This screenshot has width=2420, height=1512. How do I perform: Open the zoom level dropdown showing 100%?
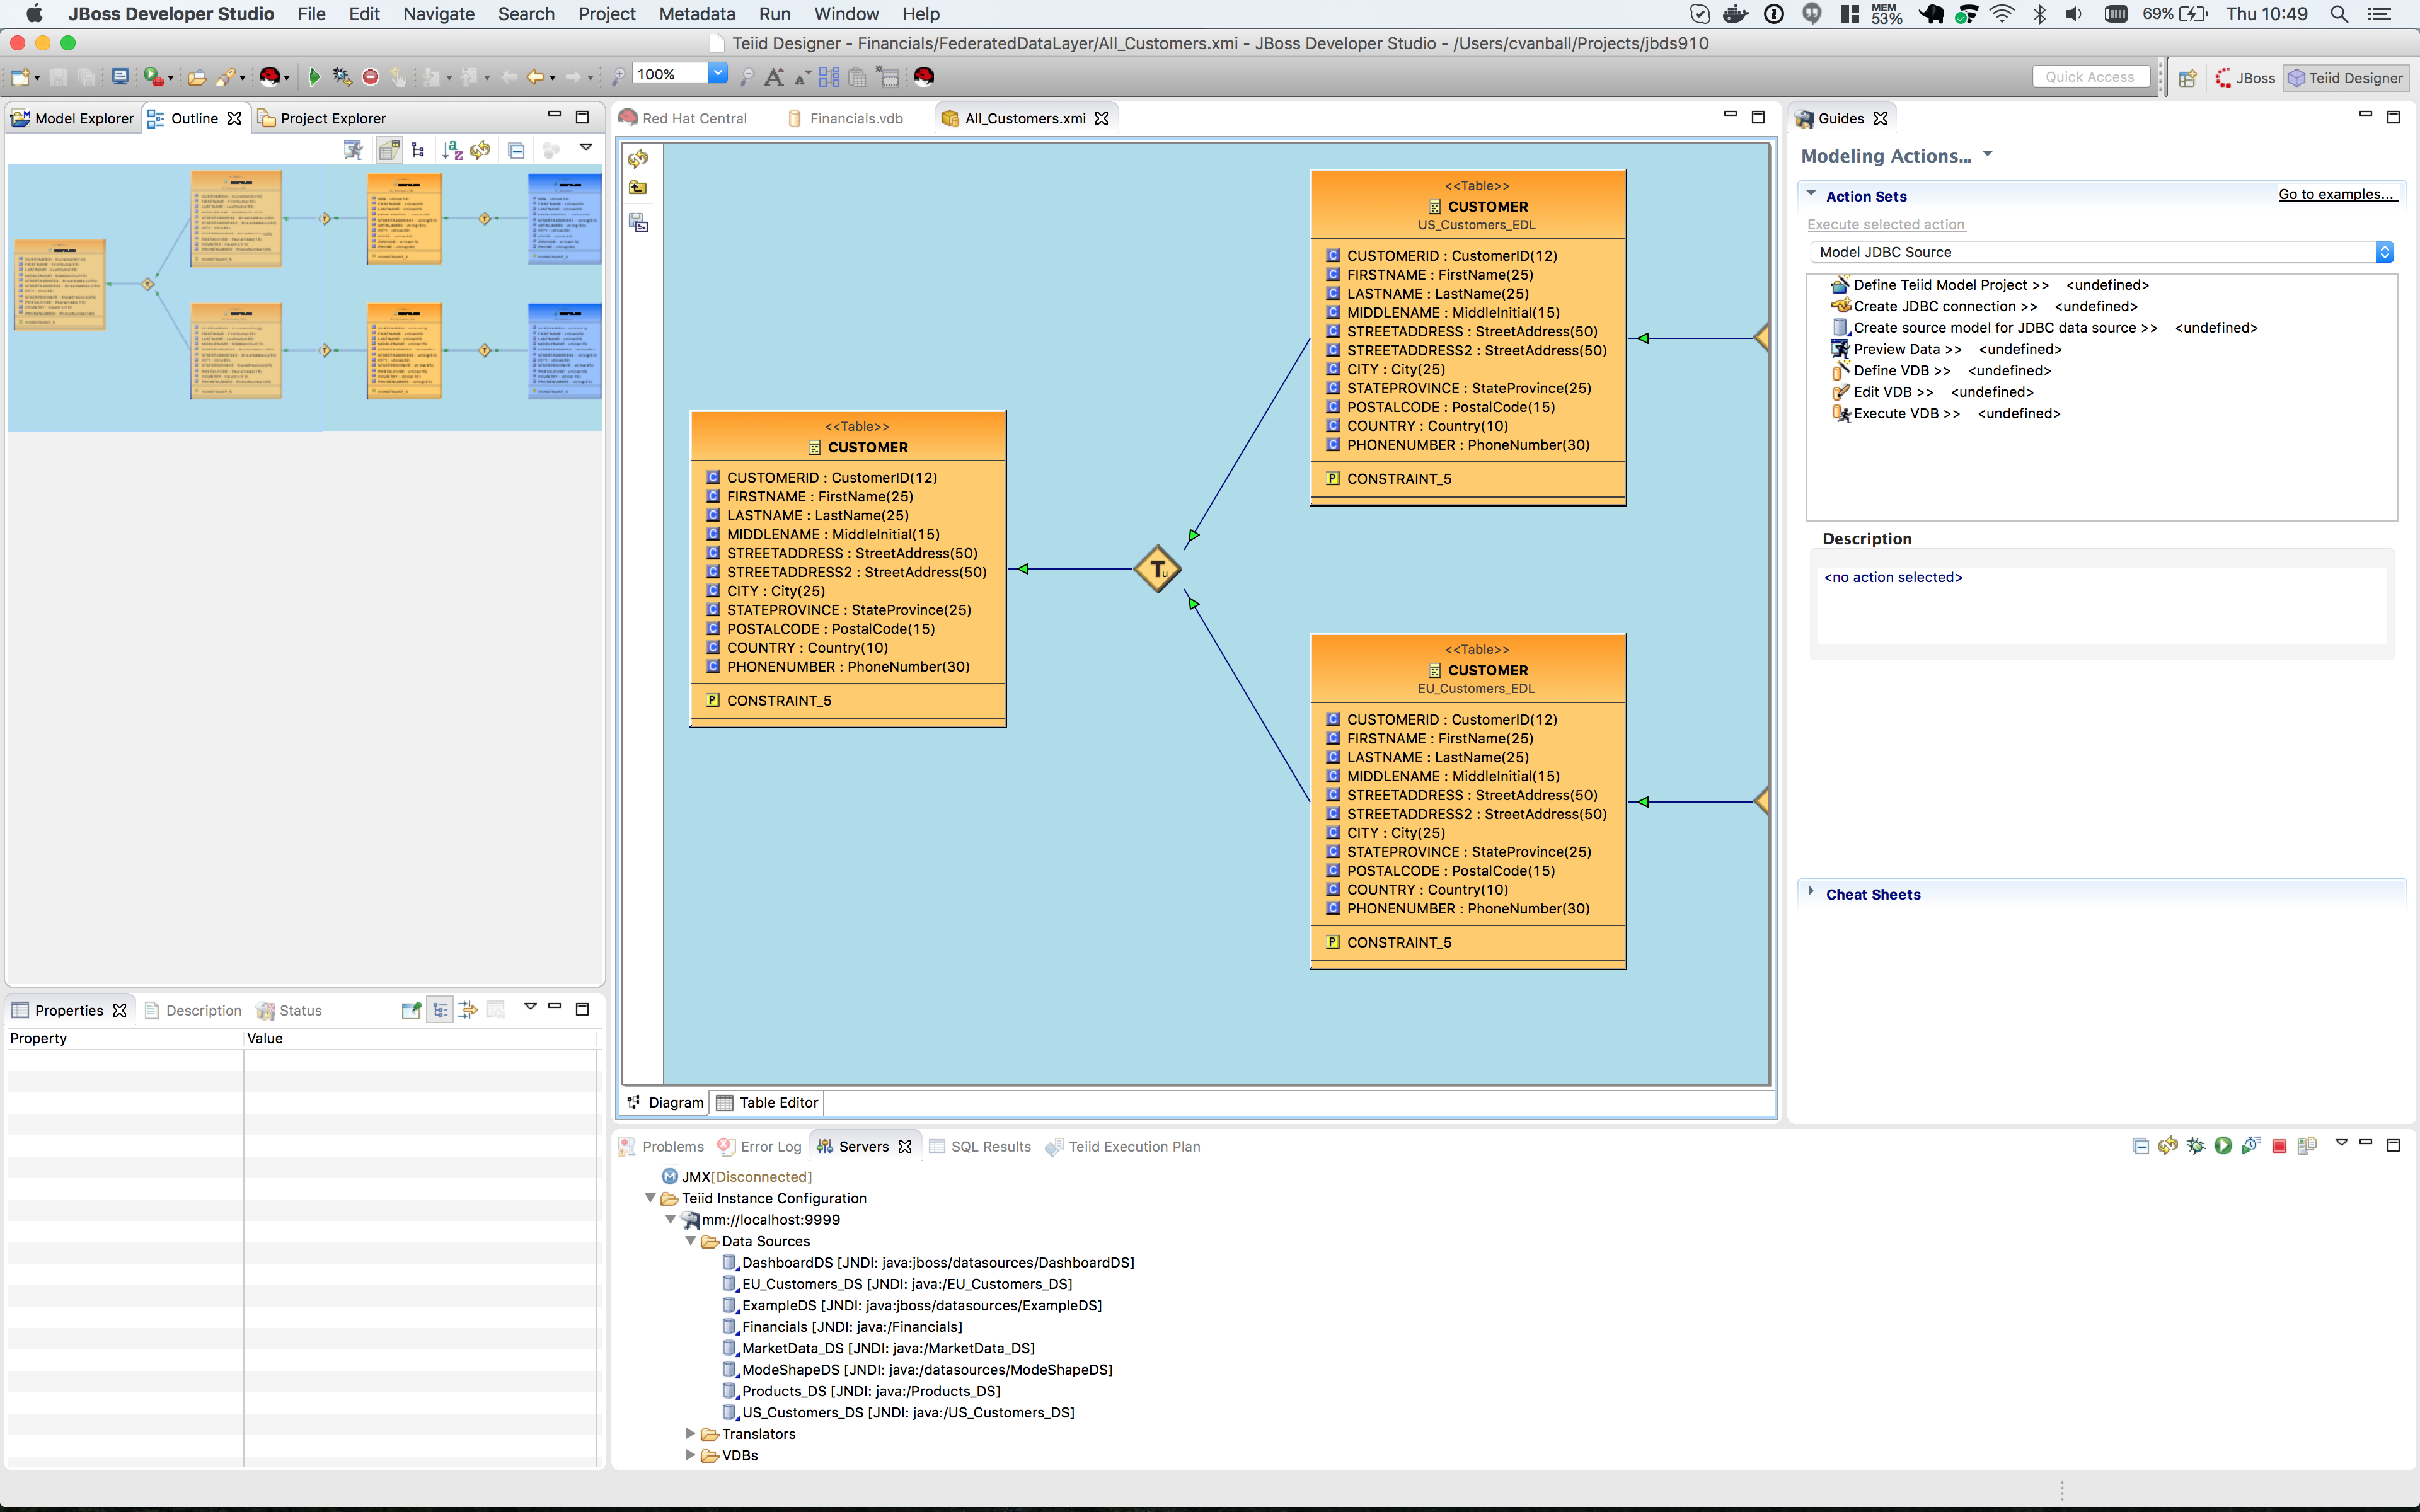pyautogui.click(x=717, y=73)
